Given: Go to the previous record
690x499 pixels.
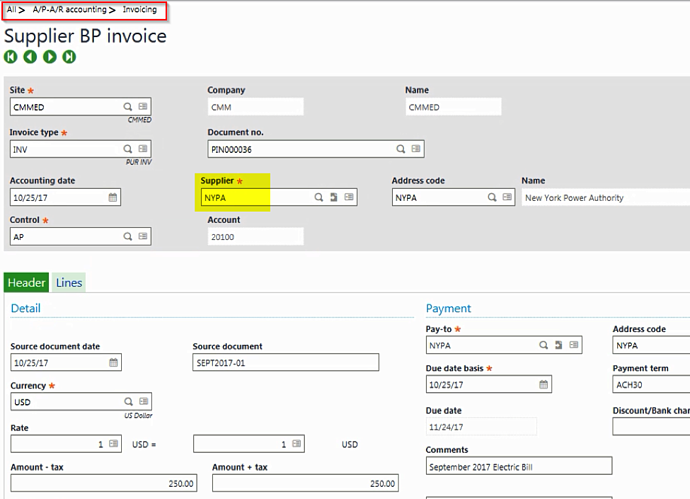Looking at the screenshot, I should coord(30,57).
